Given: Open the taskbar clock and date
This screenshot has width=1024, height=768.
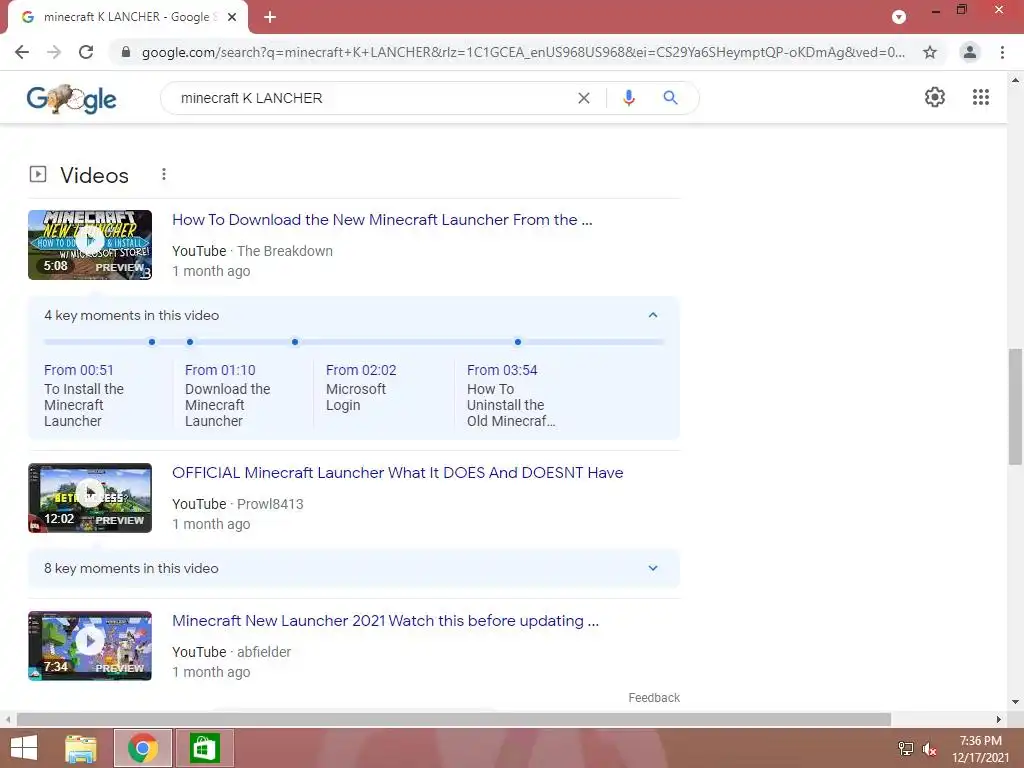Looking at the screenshot, I should [x=981, y=749].
